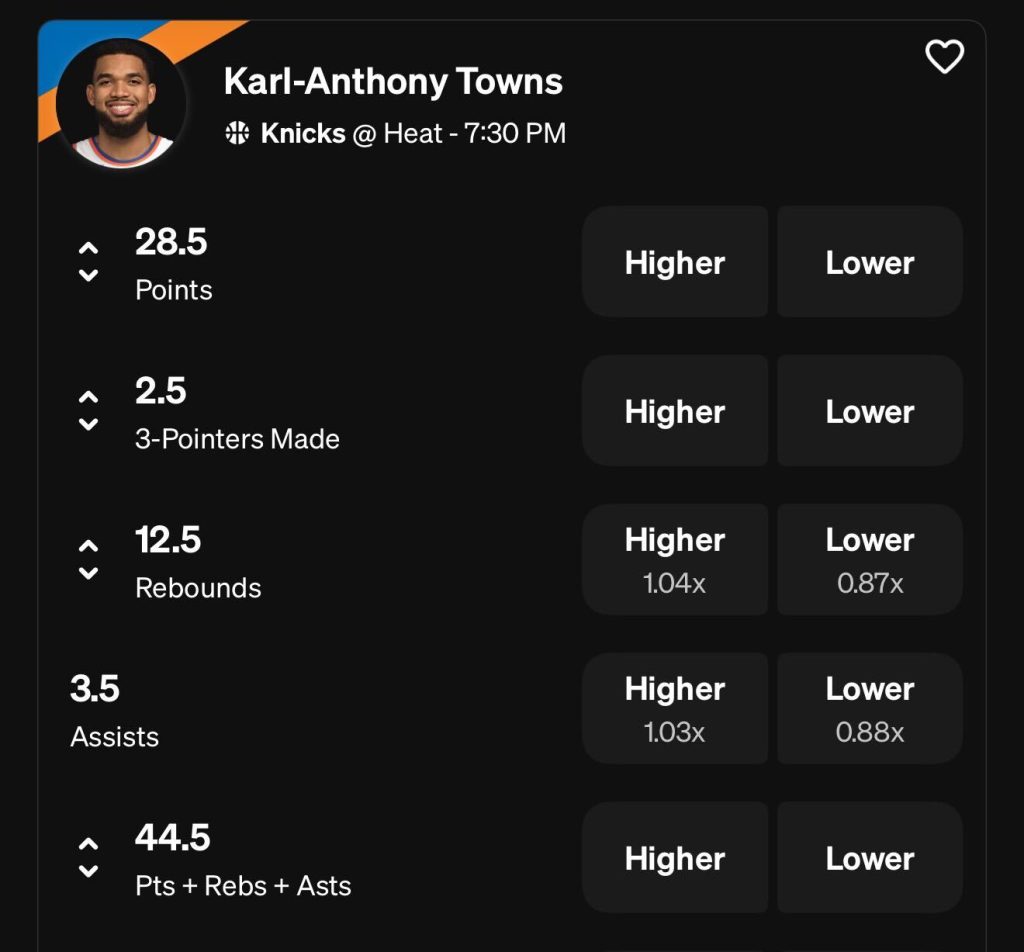Lower the Pts + Rebs + Asts line
This screenshot has width=1024, height=952.
pos(89,872)
